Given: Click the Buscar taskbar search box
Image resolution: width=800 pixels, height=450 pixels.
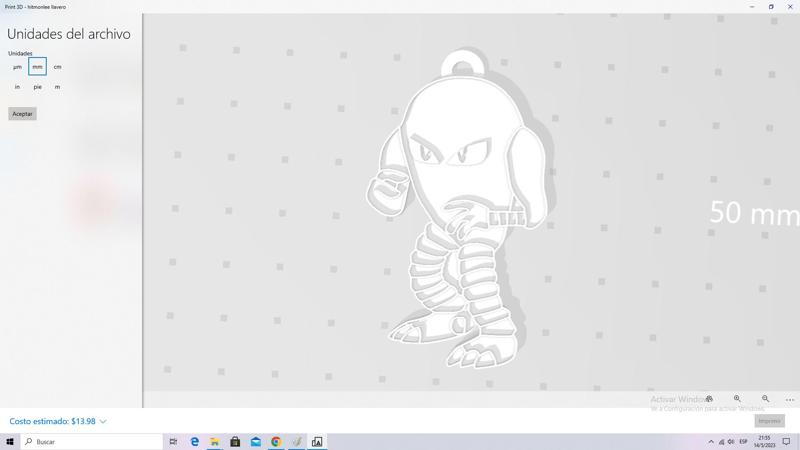Looking at the screenshot, I should tap(92, 442).
